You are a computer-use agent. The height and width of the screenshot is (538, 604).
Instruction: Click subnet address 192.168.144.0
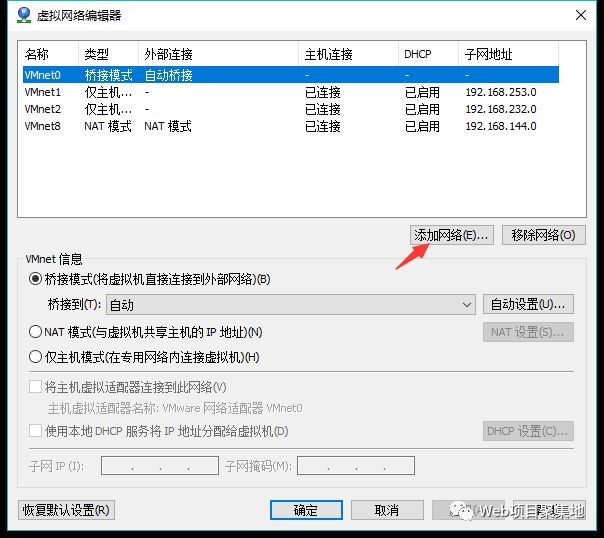pyautogui.click(x=501, y=126)
